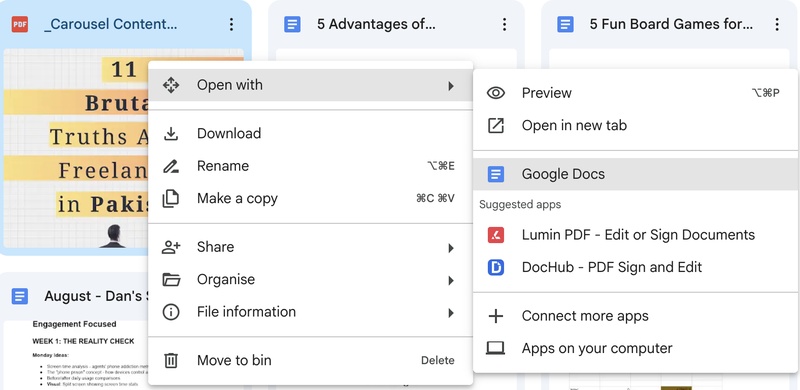
Task: Click the Suggested apps heading text
Action: [520, 205]
